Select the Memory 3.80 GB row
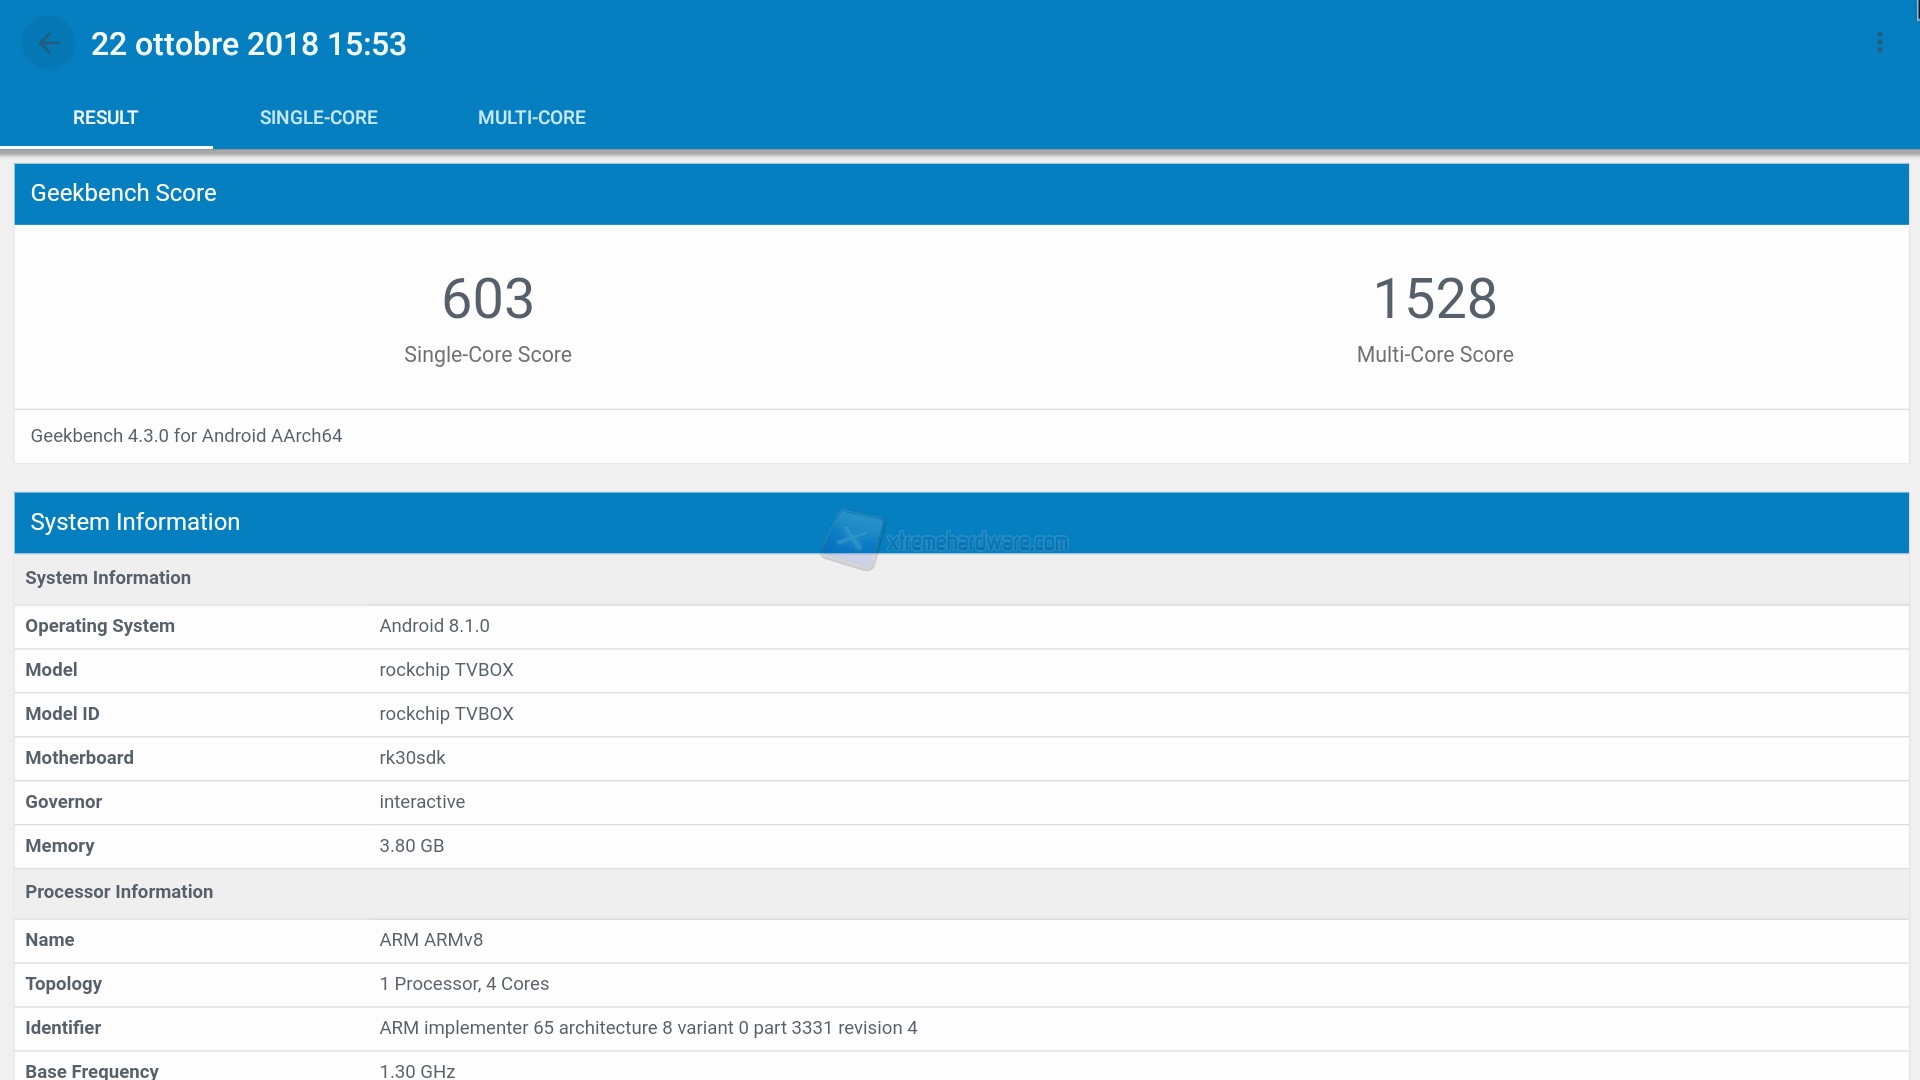The height and width of the screenshot is (1080, 1920). click(x=411, y=846)
